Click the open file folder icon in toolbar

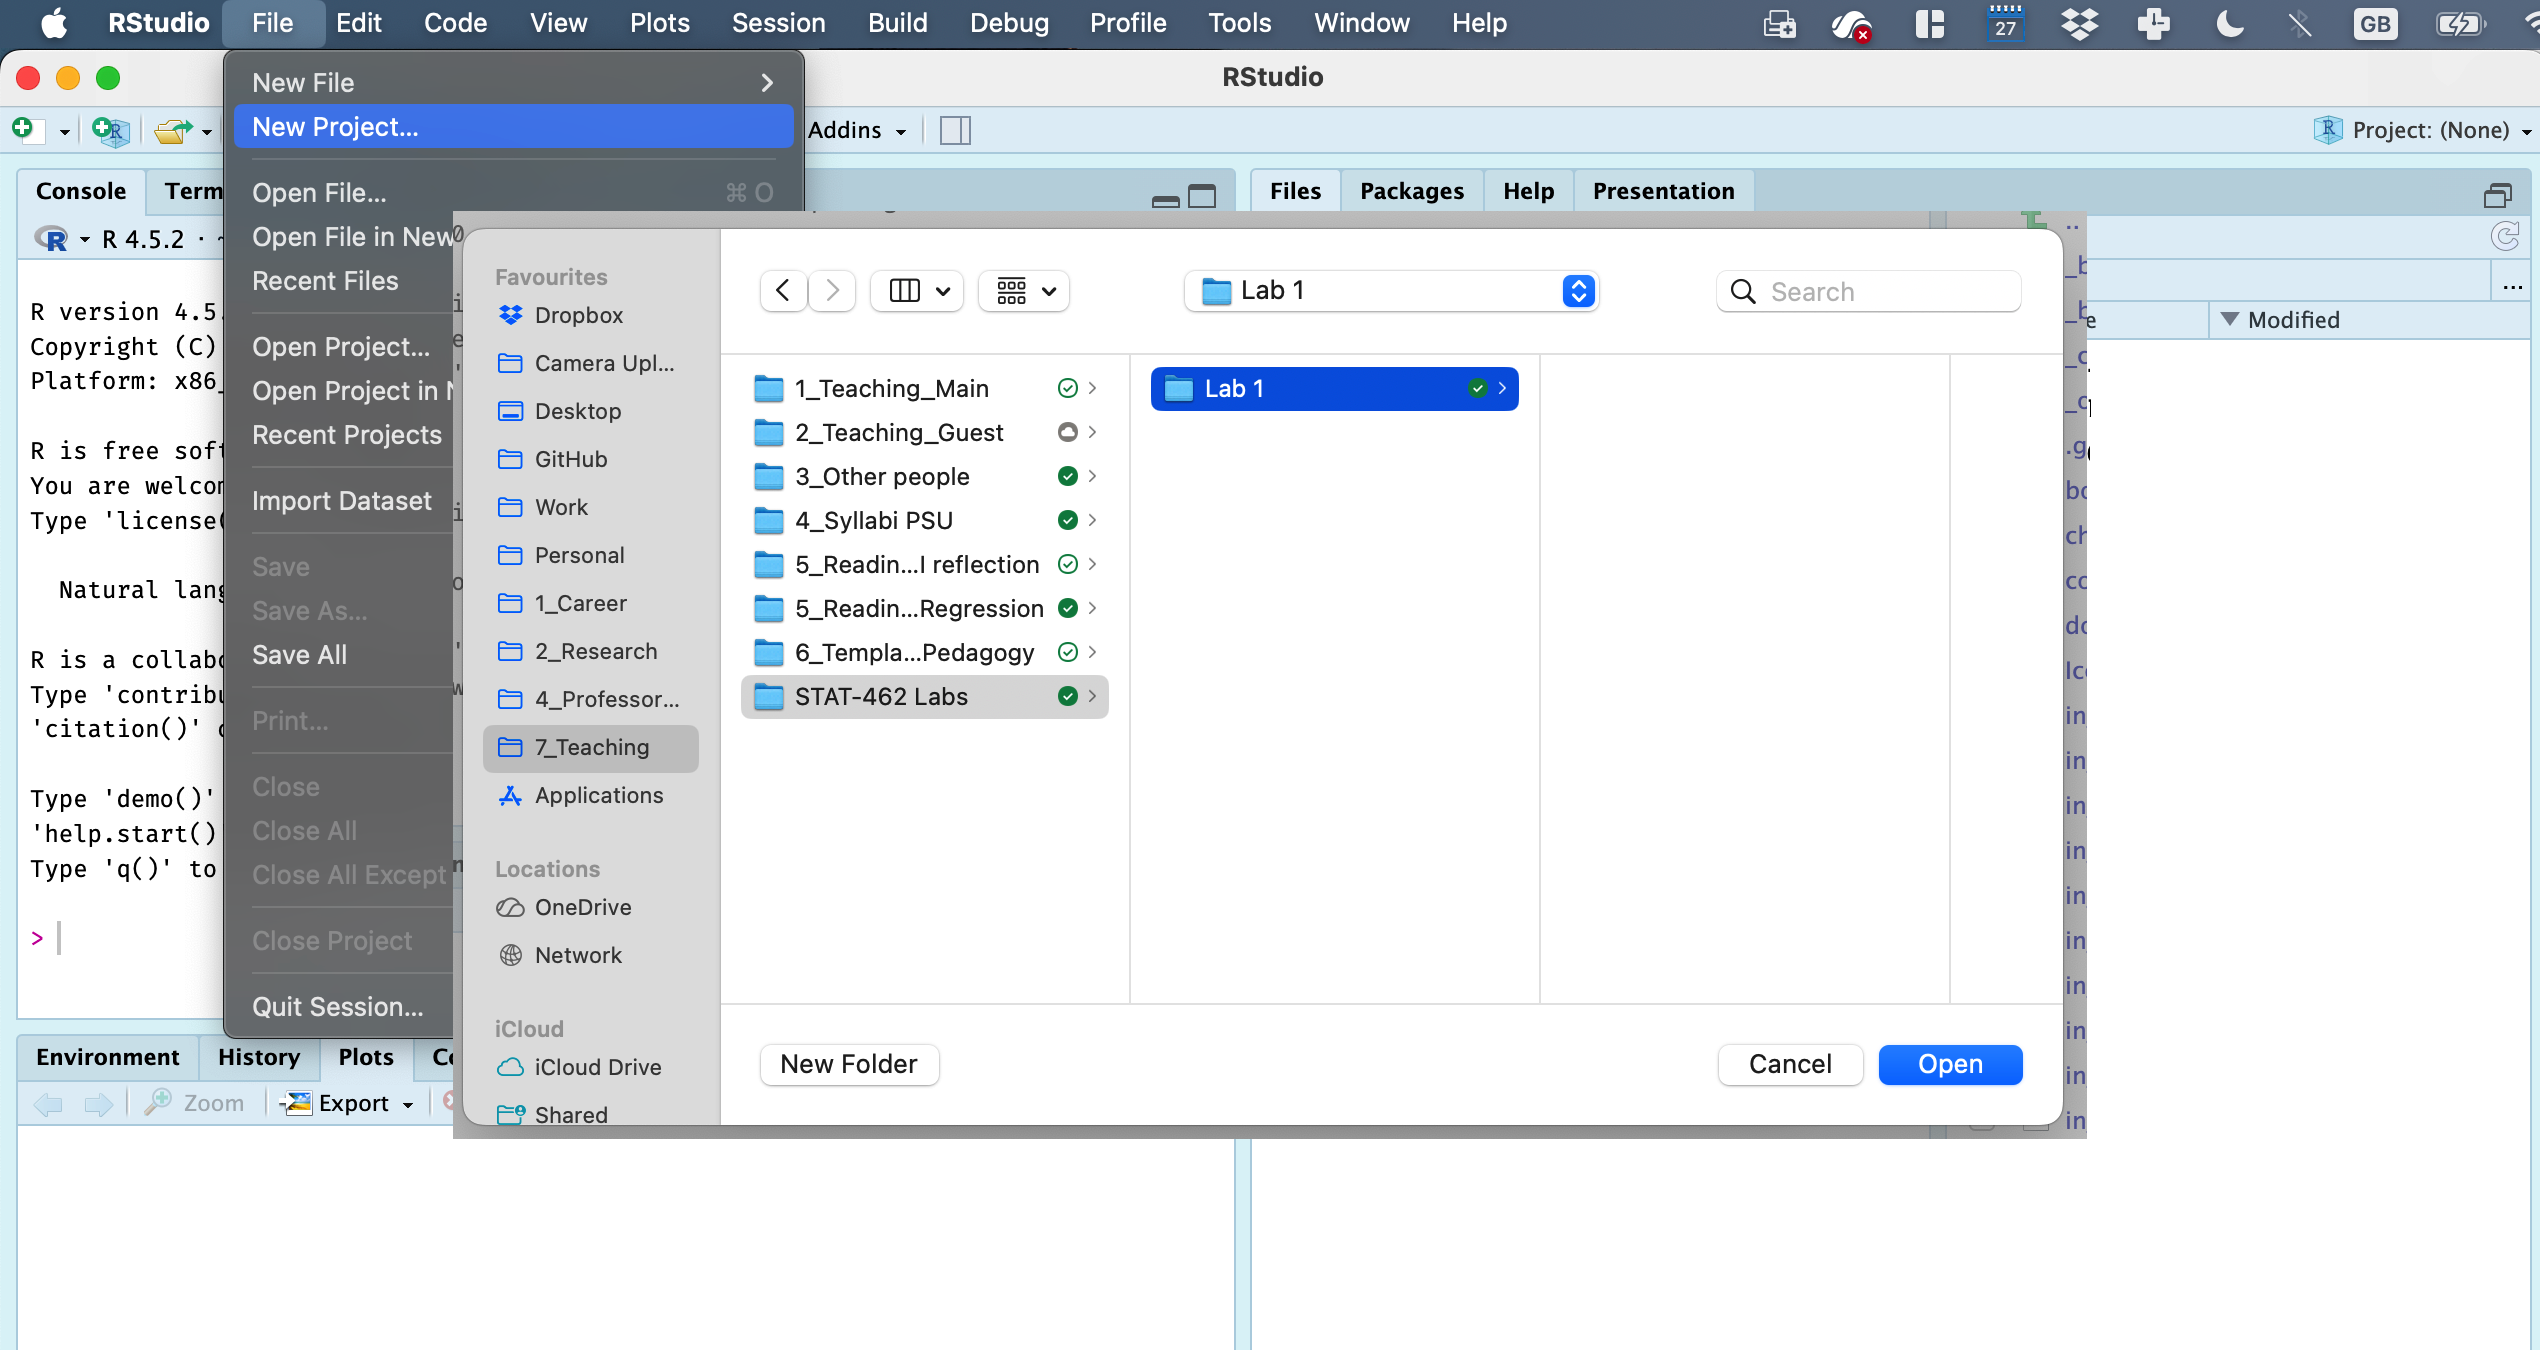coord(174,130)
